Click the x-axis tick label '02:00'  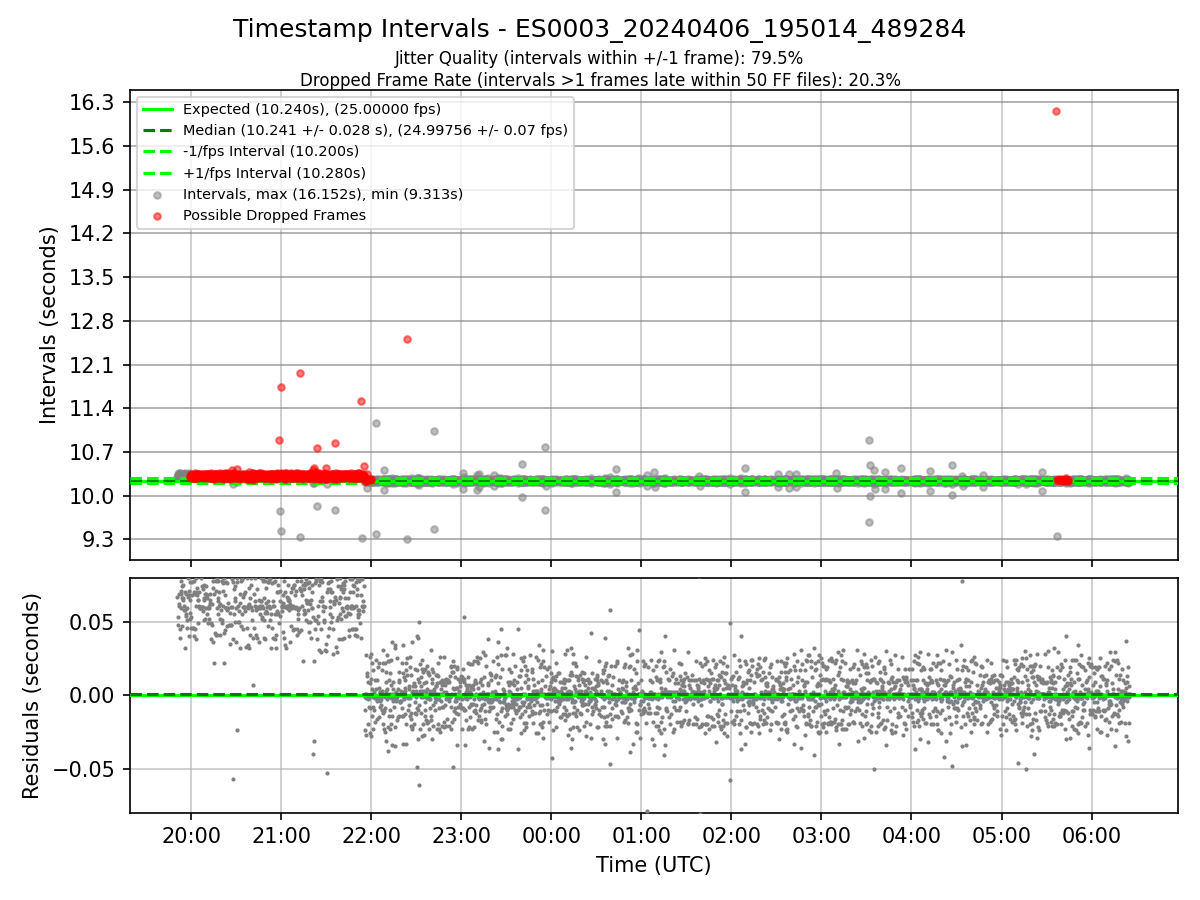(x=730, y=834)
